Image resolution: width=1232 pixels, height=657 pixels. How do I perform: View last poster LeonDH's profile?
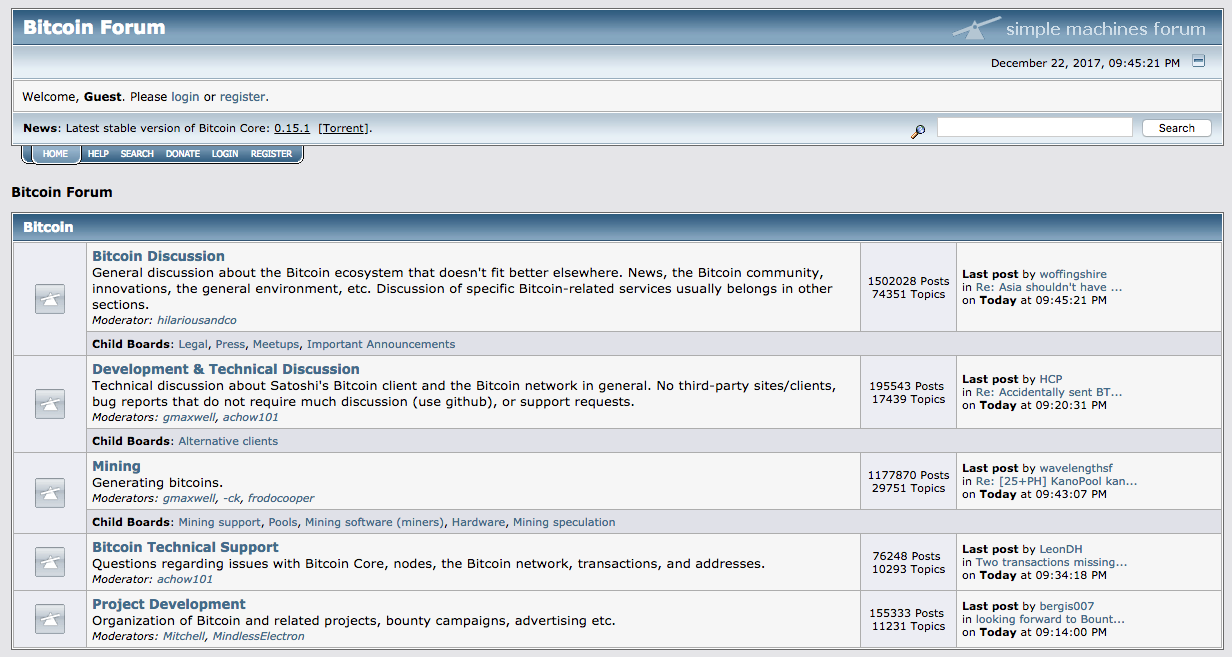pyautogui.click(x=1060, y=549)
